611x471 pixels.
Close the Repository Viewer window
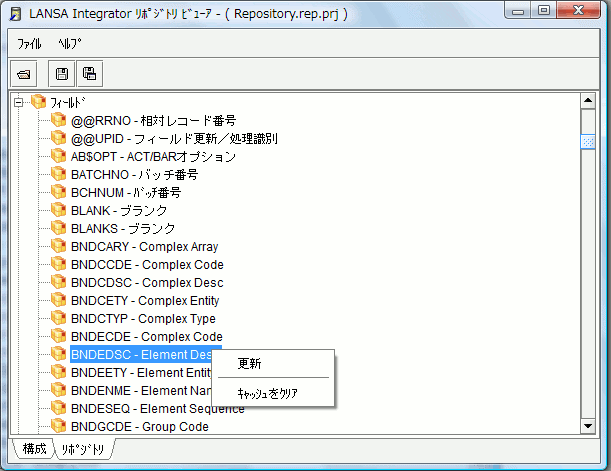[579, 11]
